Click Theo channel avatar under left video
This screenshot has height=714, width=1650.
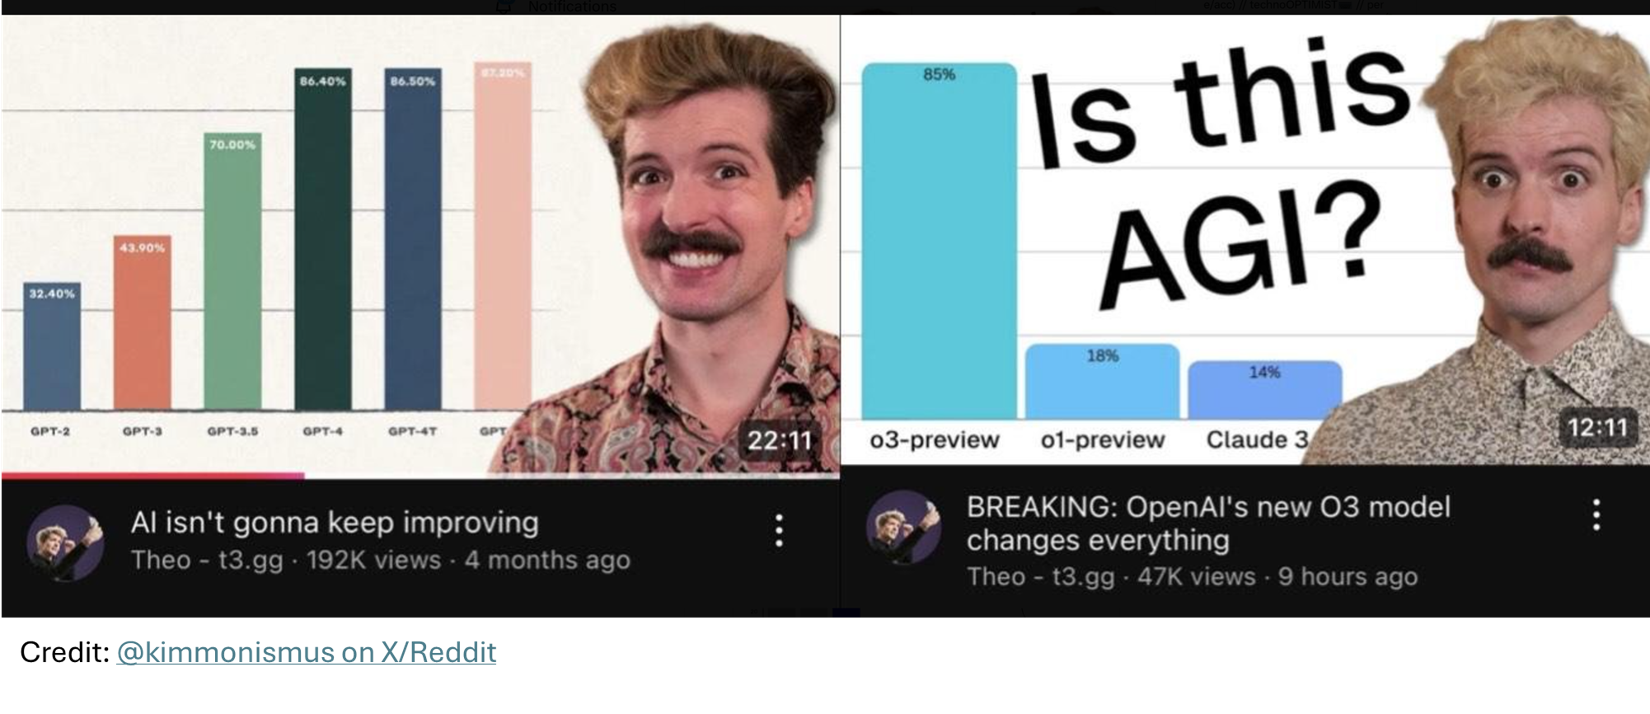[65, 543]
